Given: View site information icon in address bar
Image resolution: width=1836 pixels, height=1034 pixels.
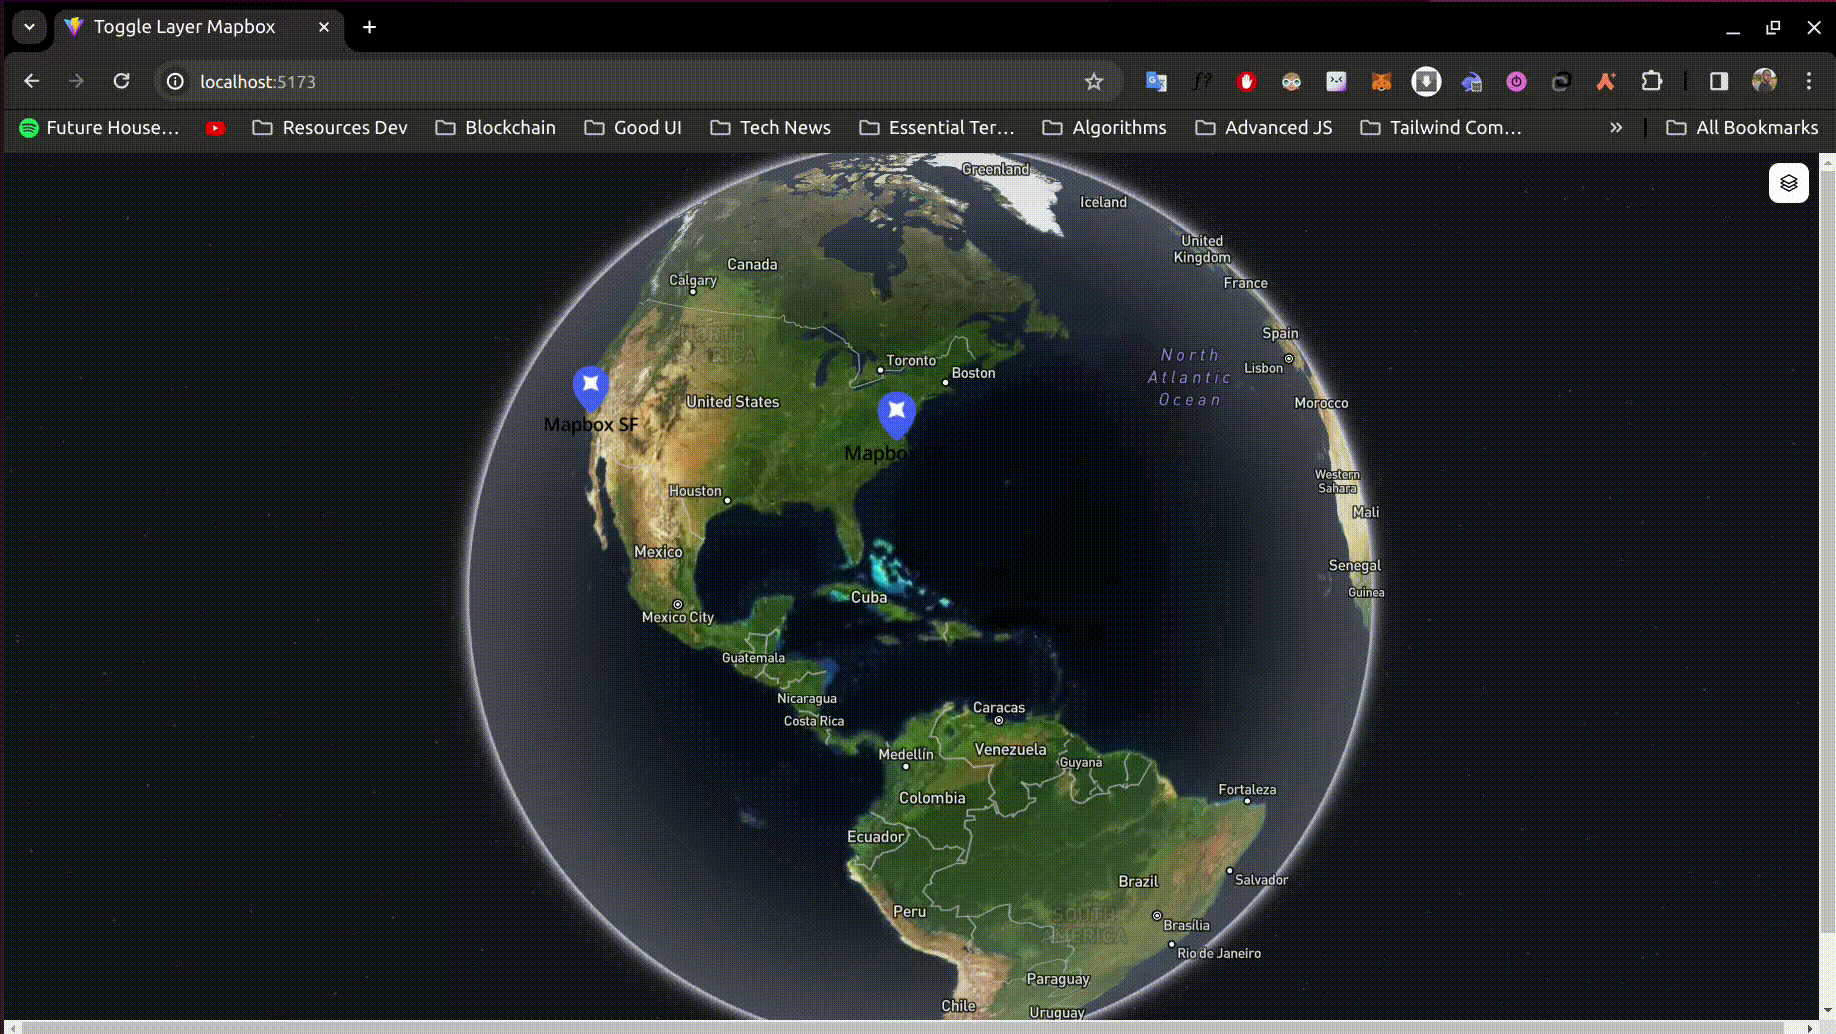Looking at the screenshot, I should (x=175, y=81).
